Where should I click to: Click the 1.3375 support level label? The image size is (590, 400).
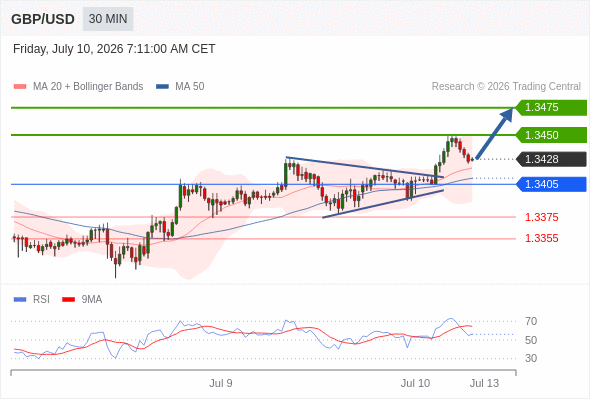[x=541, y=217]
